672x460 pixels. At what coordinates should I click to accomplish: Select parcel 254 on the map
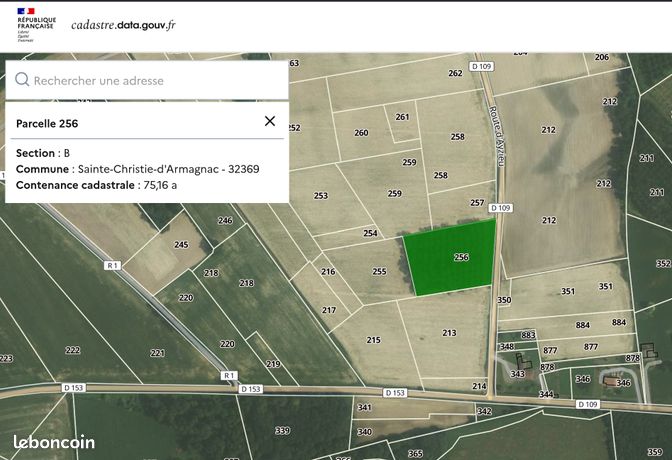pos(370,233)
